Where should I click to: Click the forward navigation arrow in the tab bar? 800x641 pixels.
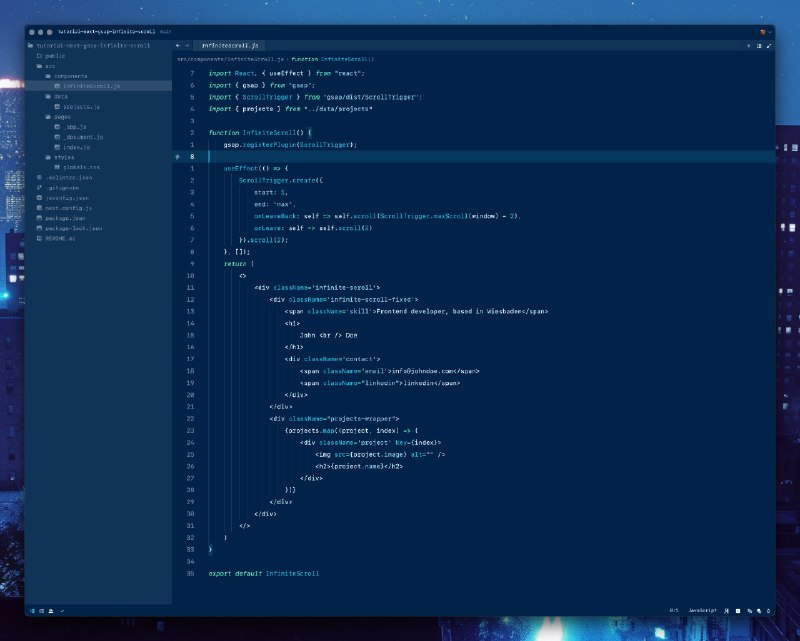point(186,46)
